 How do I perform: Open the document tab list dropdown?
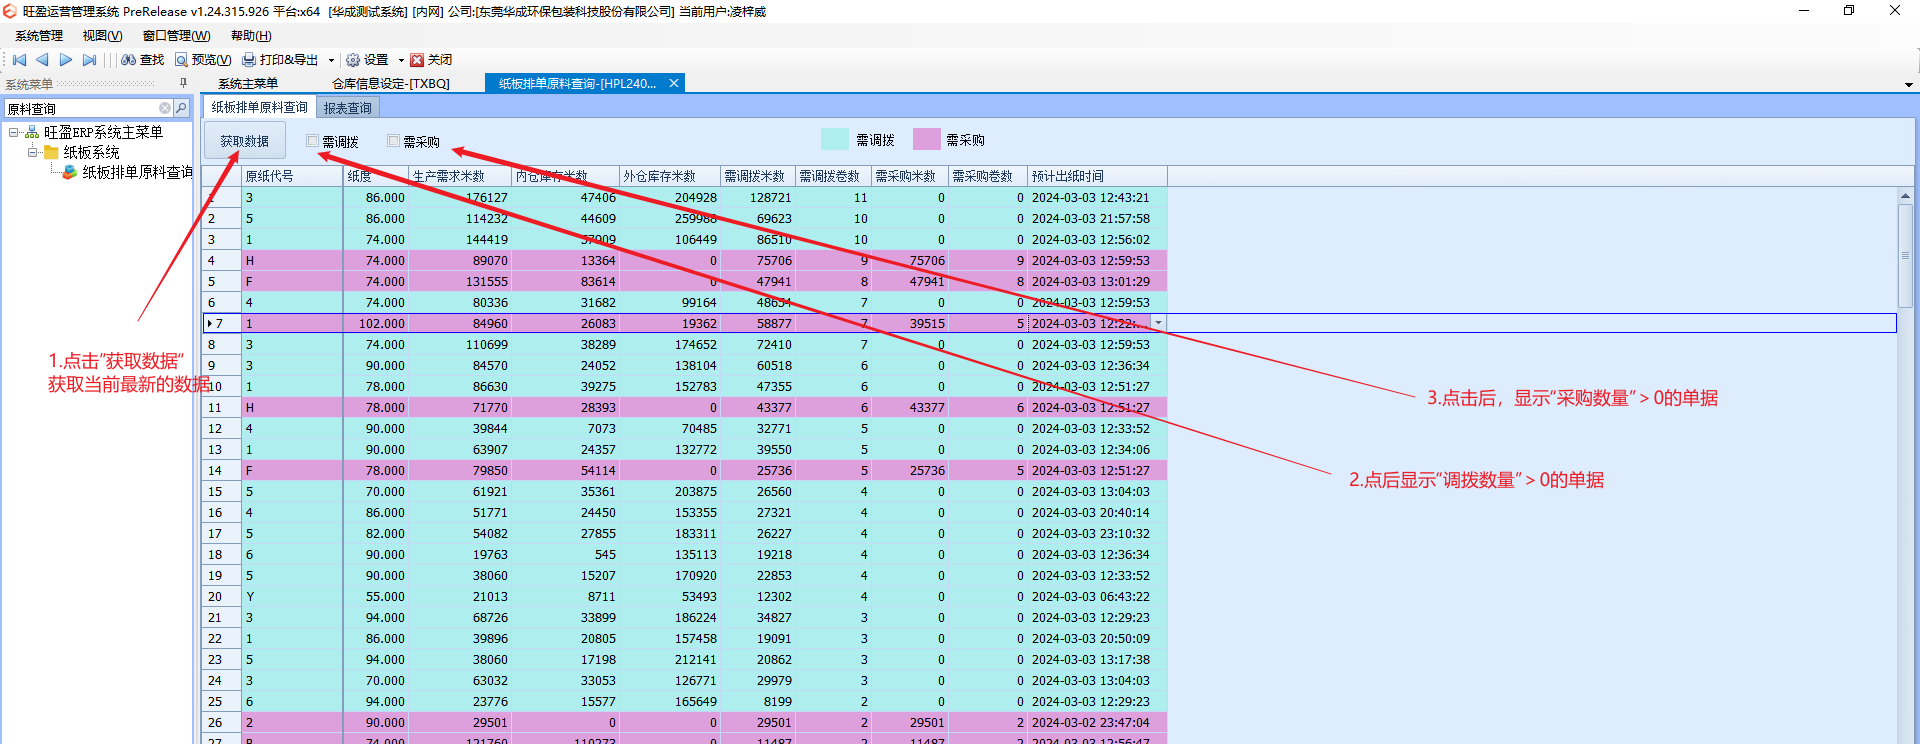click(1909, 85)
